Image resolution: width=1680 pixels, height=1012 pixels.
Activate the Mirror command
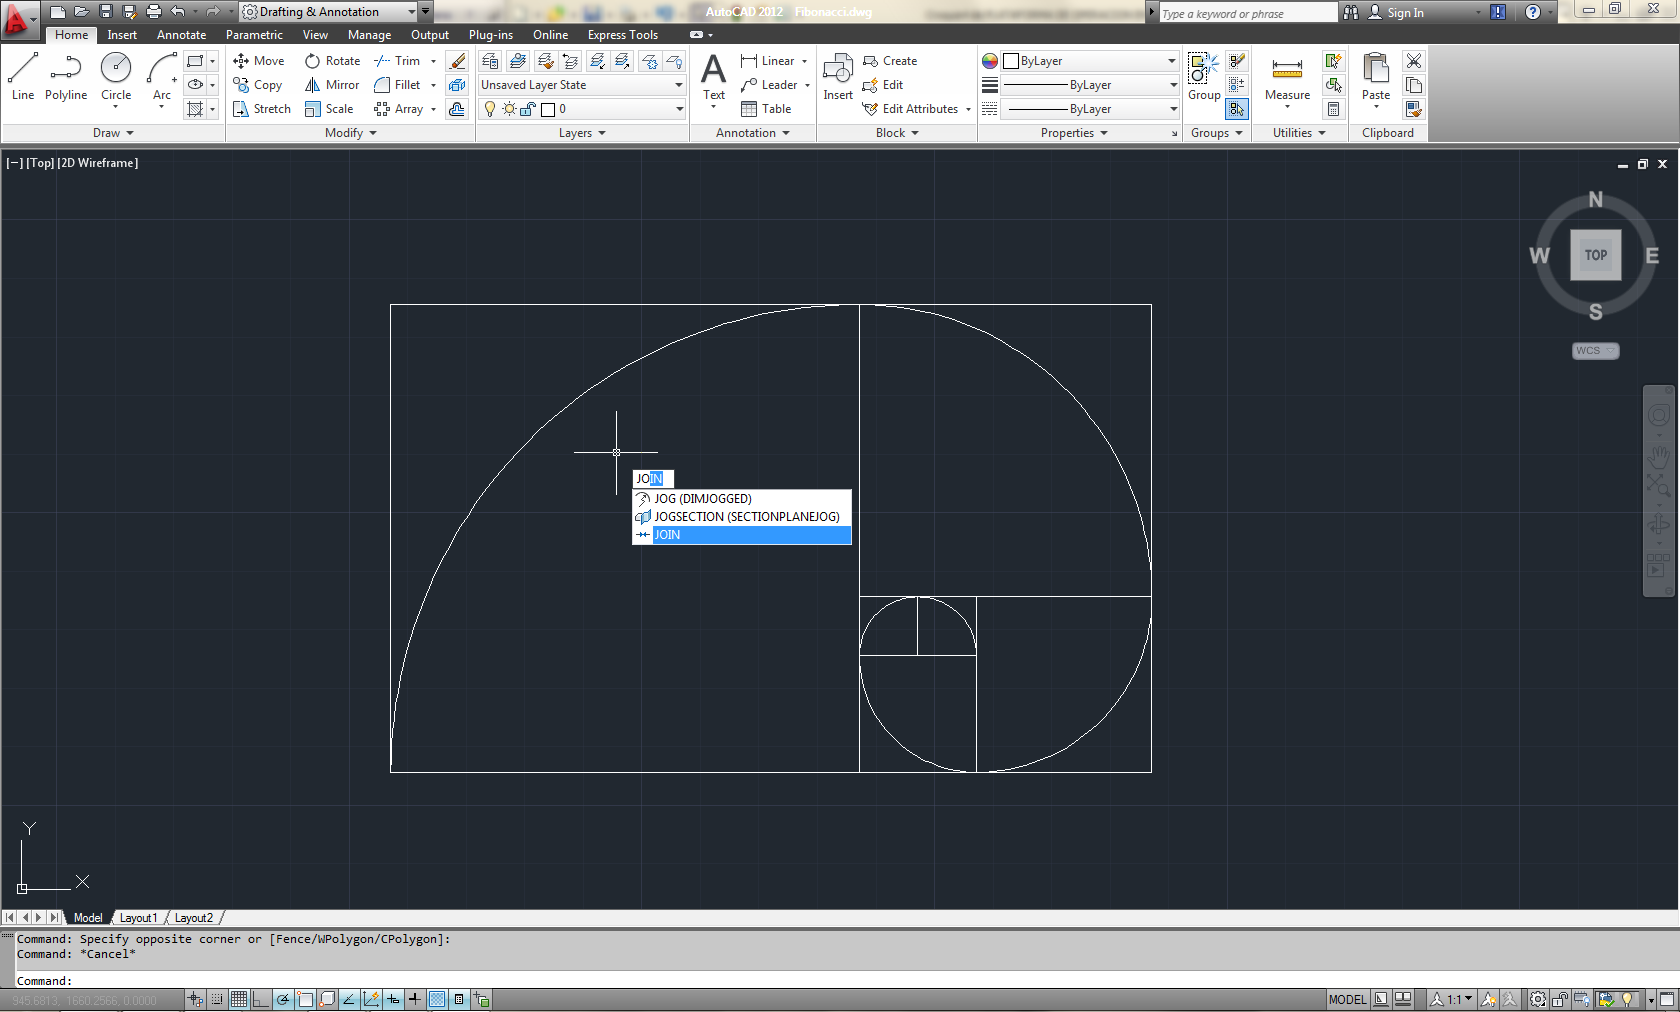coord(332,85)
